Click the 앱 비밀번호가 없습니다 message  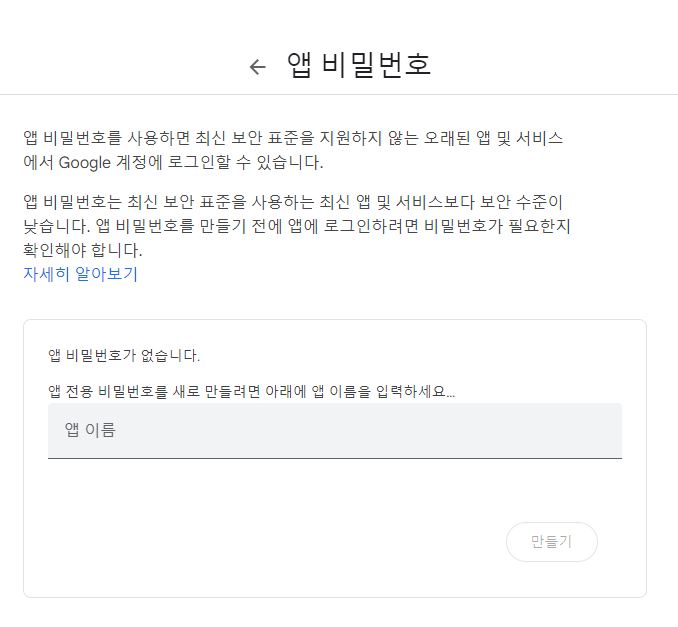(x=124, y=355)
